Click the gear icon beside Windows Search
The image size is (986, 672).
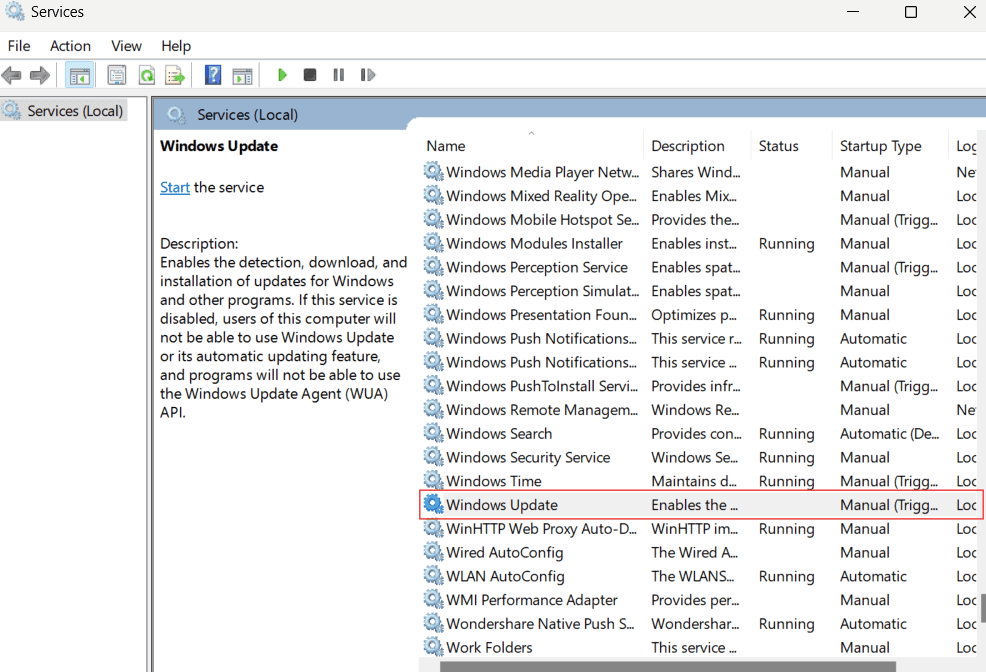click(x=433, y=432)
